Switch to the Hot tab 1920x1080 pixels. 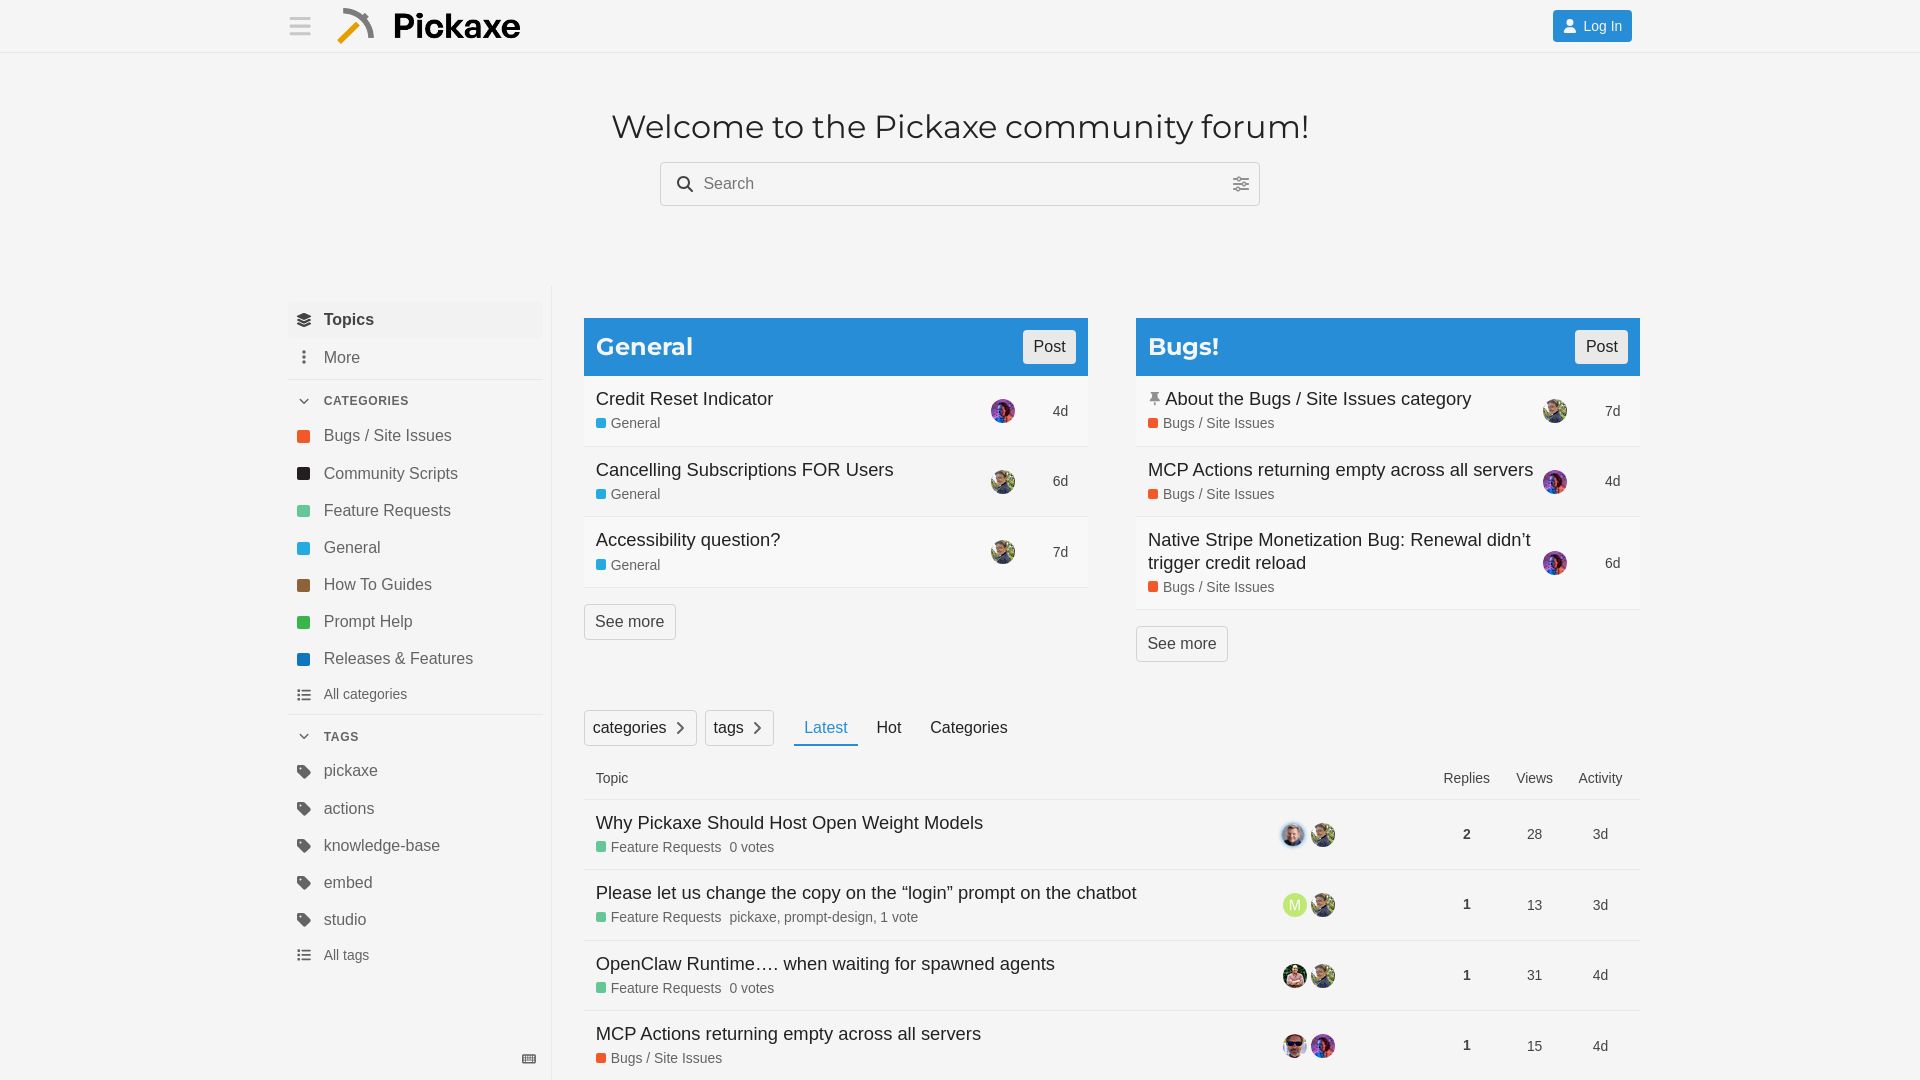(889, 728)
